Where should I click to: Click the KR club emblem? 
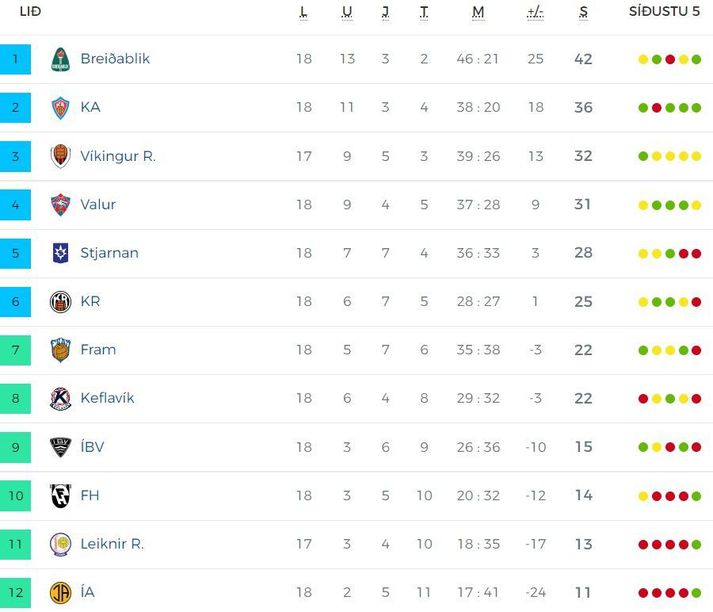60,301
